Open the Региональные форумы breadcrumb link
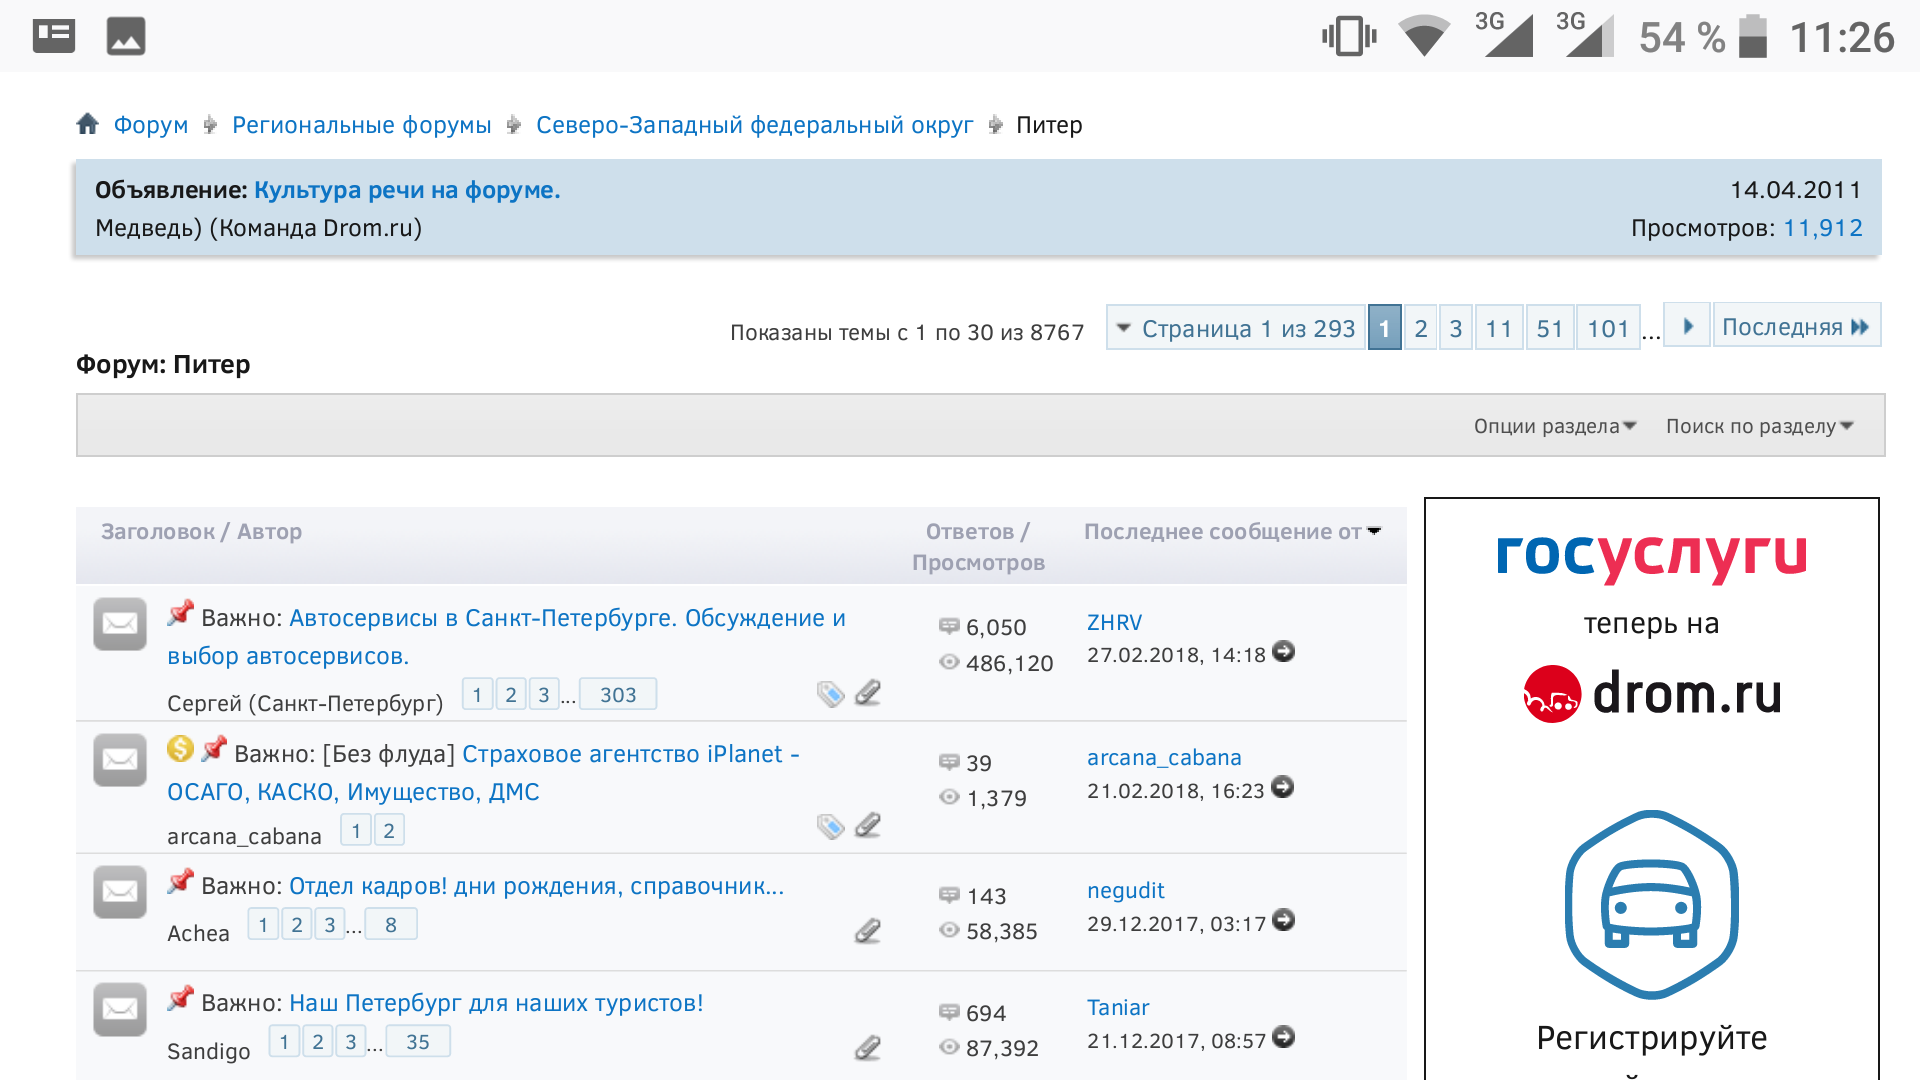This screenshot has width=1920, height=1080. pos(361,125)
